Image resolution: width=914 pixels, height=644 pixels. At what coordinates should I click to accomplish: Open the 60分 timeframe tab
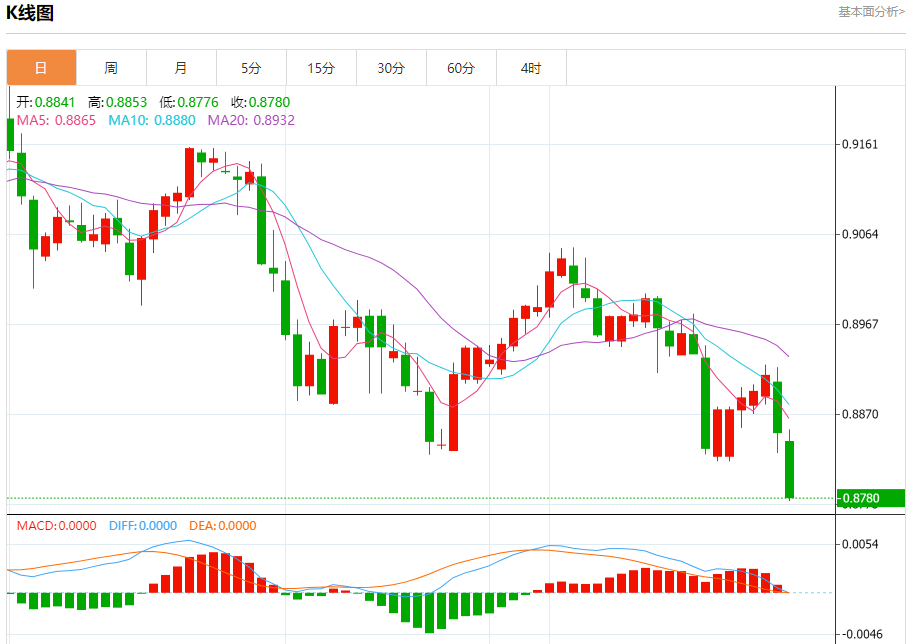point(461,68)
